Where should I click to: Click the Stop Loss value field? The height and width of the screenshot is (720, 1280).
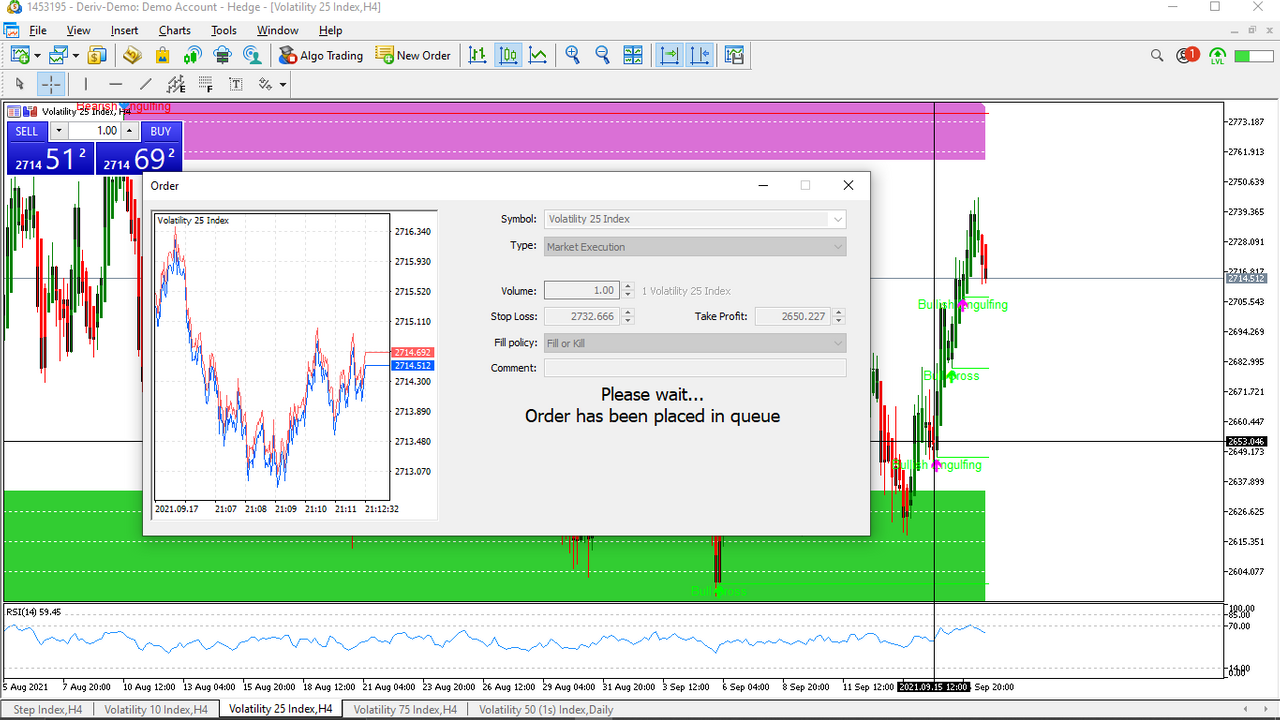pyautogui.click(x=582, y=317)
